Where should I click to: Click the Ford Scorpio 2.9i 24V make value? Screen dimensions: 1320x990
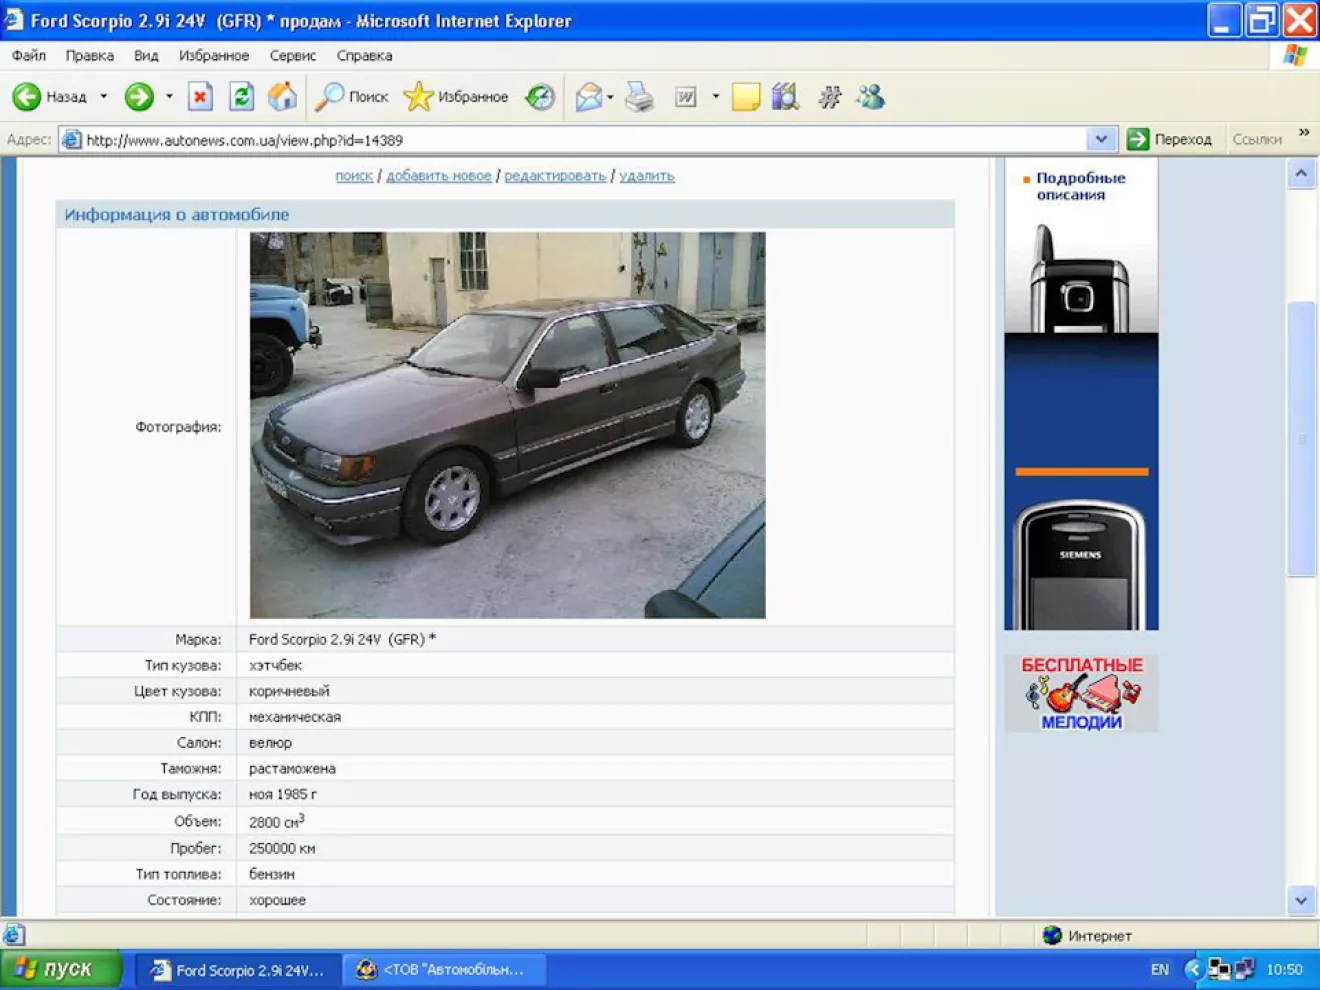342,639
